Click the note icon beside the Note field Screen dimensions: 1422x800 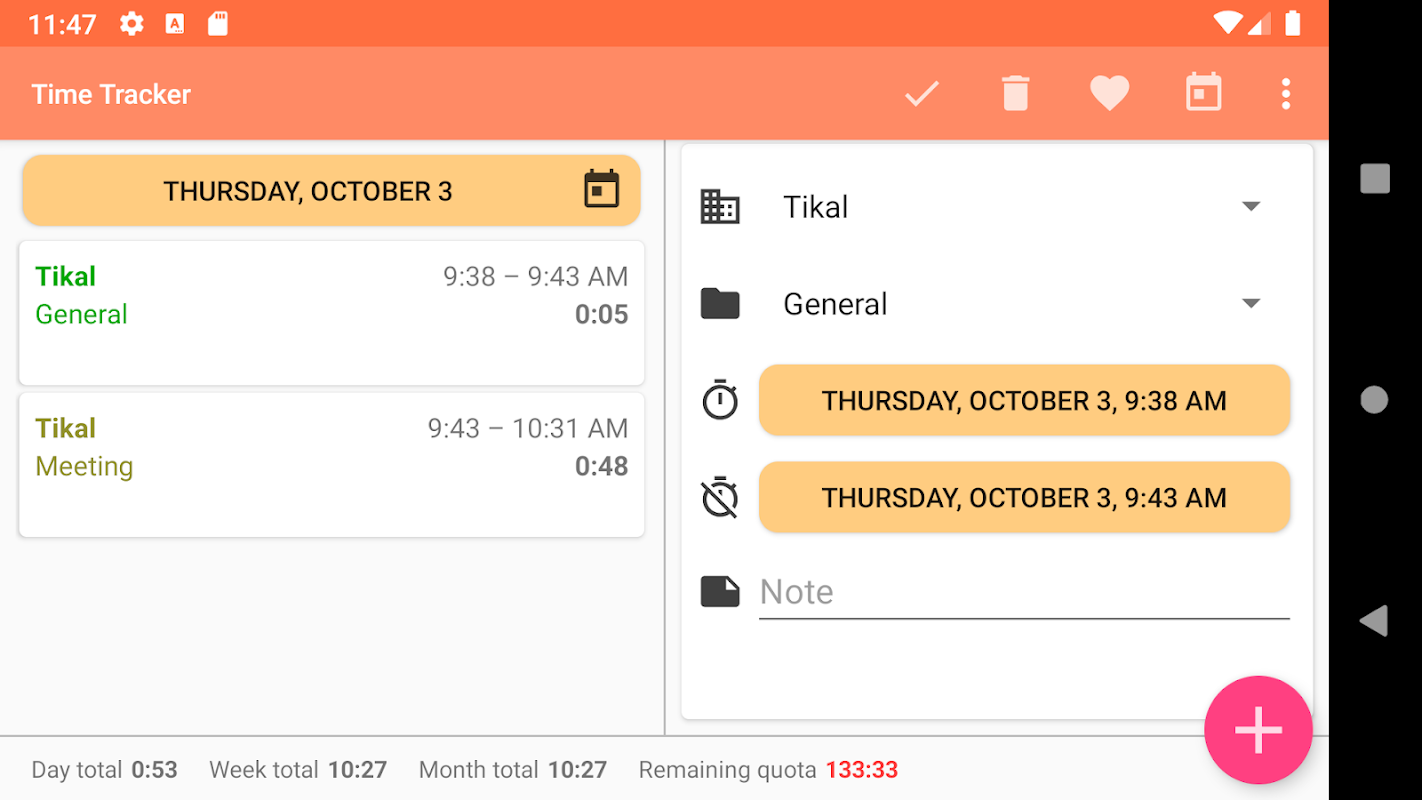pos(720,592)
